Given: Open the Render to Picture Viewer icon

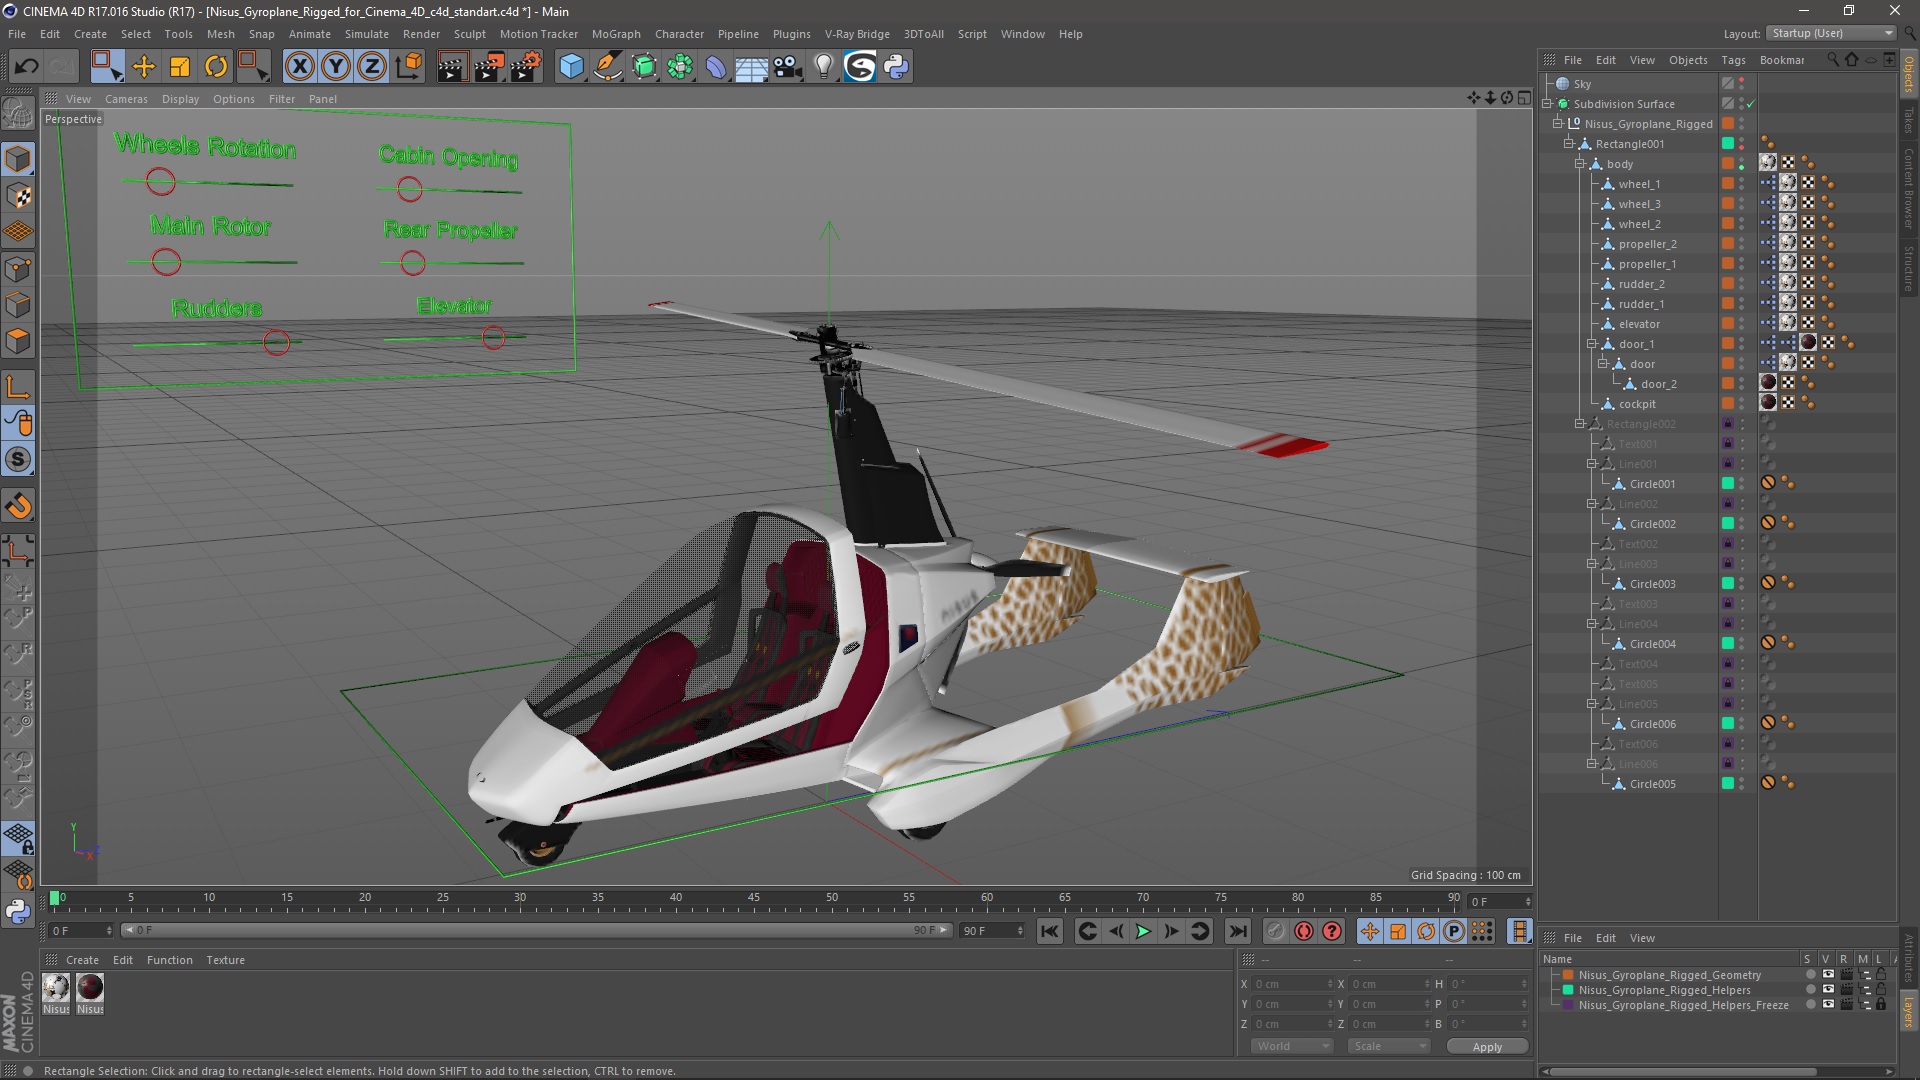Looking at the screenshot, I should coord(488,67).
